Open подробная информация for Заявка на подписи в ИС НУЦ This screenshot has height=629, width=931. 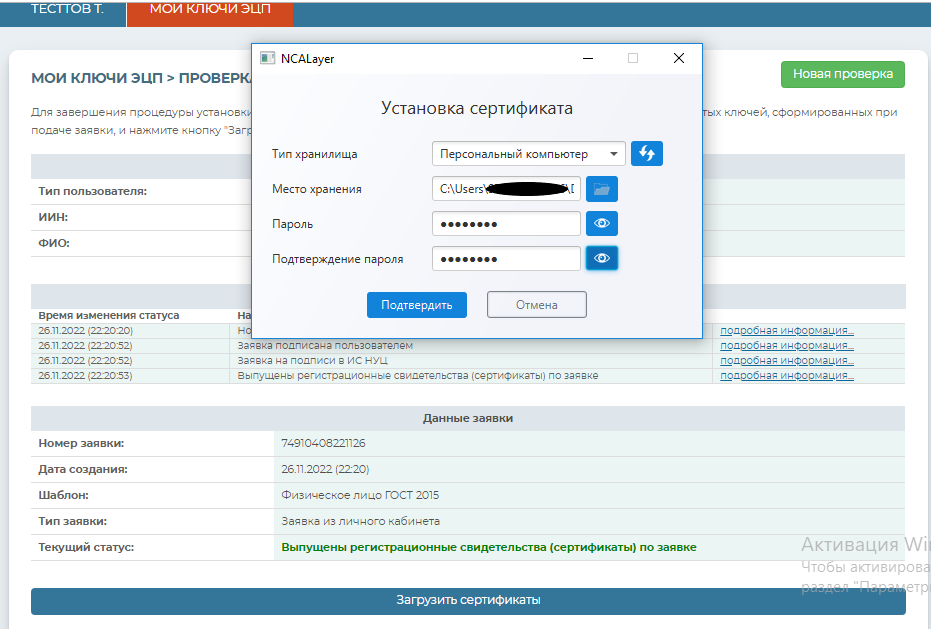(x=786, y=360)
